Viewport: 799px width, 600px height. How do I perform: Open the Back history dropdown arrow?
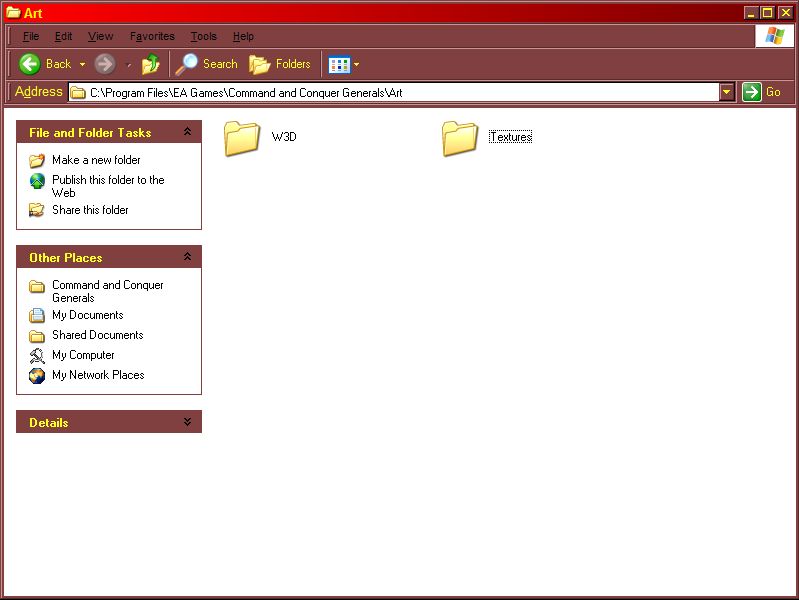tap(82, 65)
